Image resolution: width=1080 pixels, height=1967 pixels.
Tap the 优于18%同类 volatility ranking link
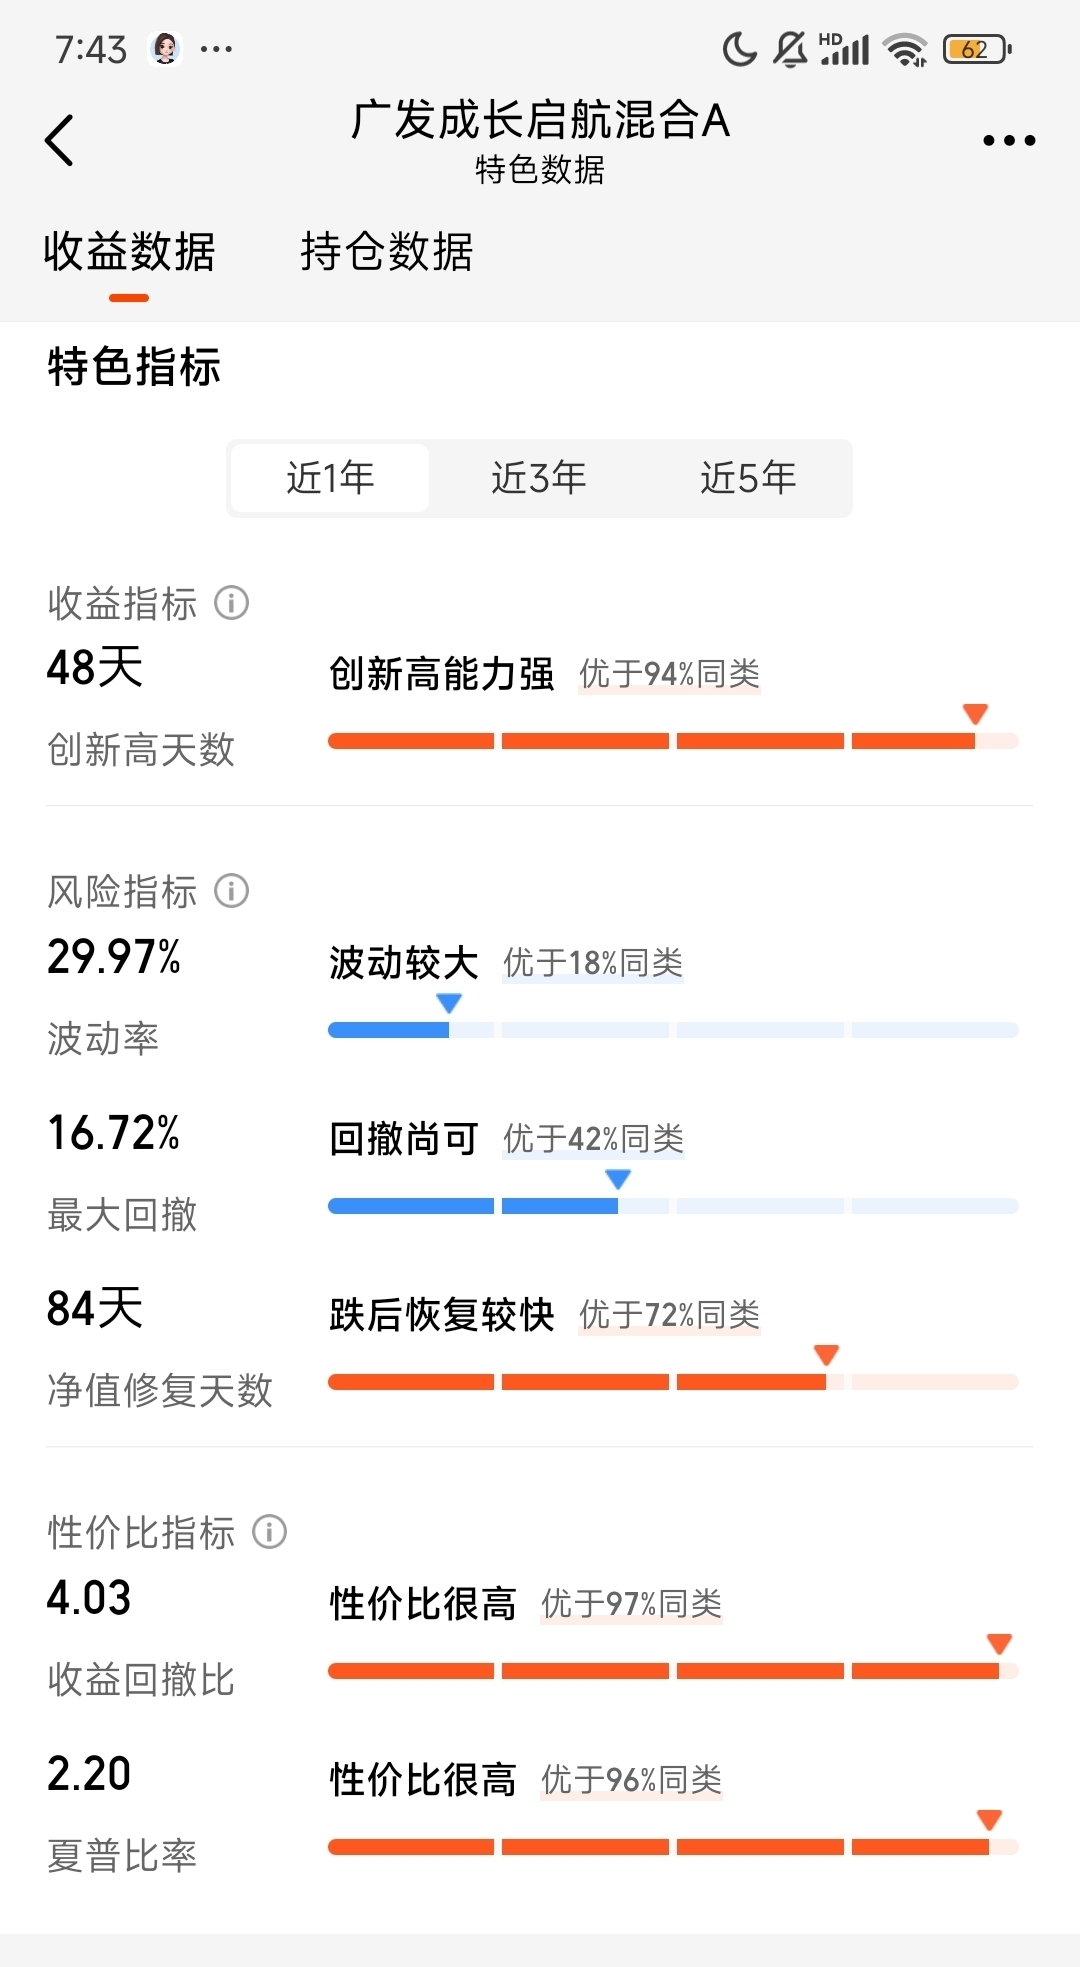pos(593,963)
